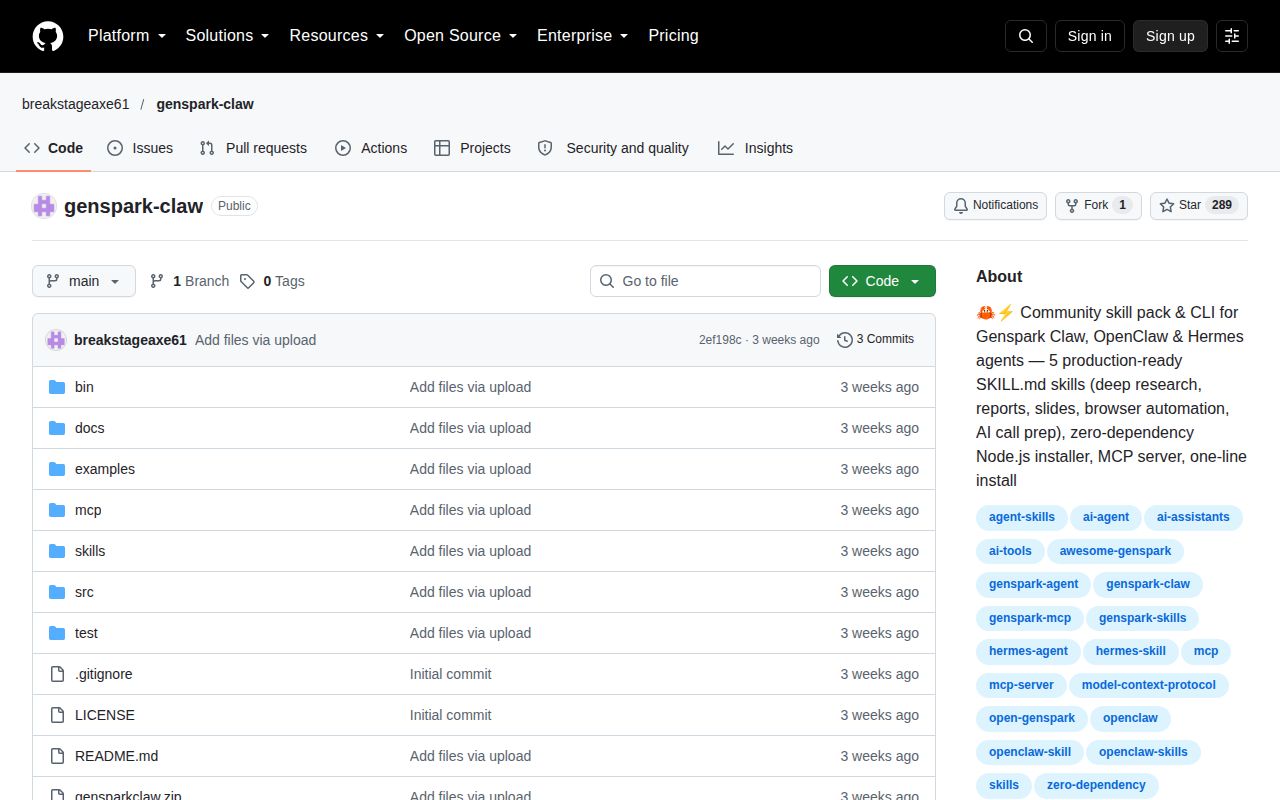Click the Go to file search field
Screen dimensions: 1280x800
pos(705,281)
